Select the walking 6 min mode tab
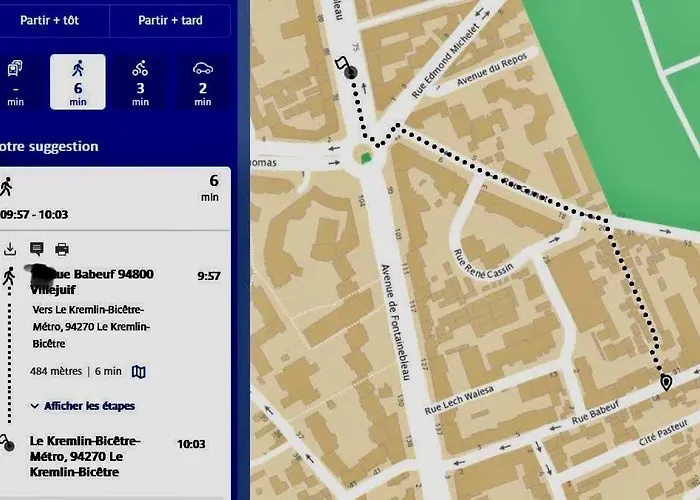The image size is (700, 500). (x=78, y=82)
